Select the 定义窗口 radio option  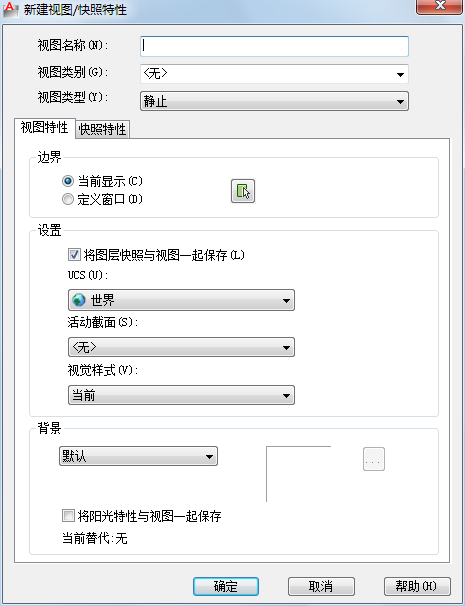tap(68, 199)
